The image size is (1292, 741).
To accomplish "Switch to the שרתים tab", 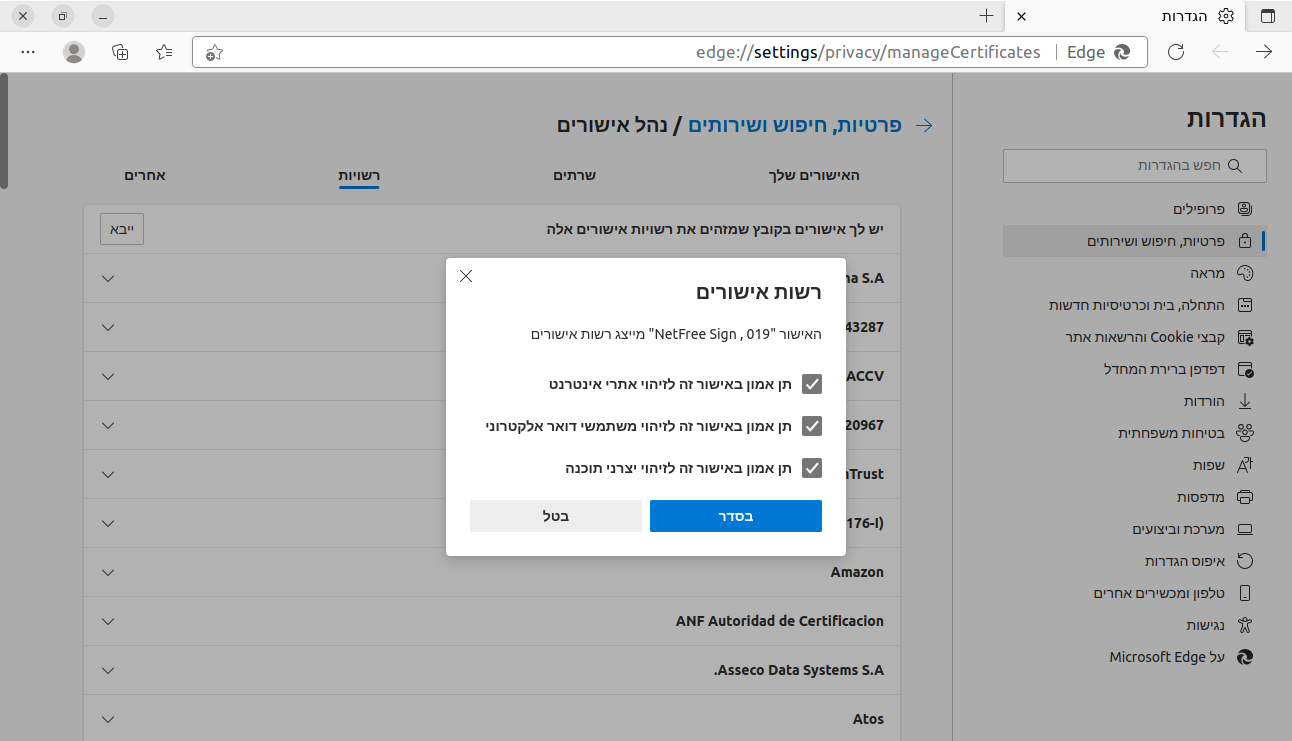I will click(575, 175).
